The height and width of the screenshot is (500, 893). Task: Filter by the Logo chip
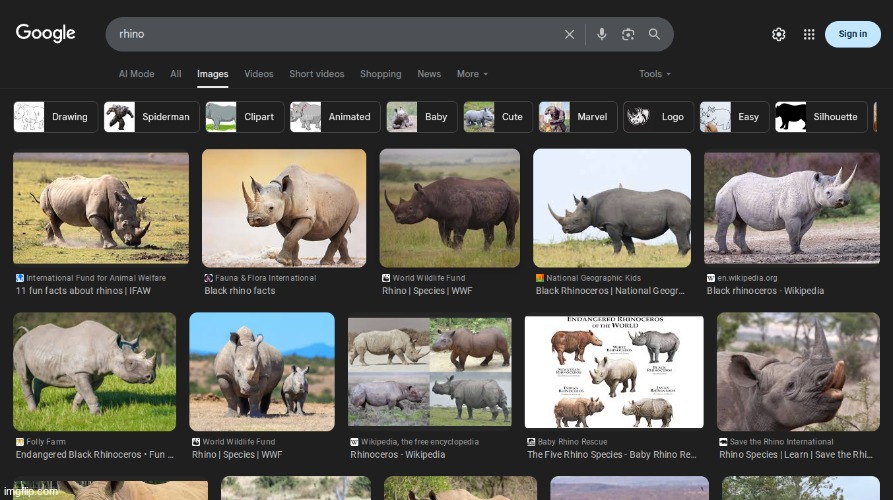pos(658,117)
